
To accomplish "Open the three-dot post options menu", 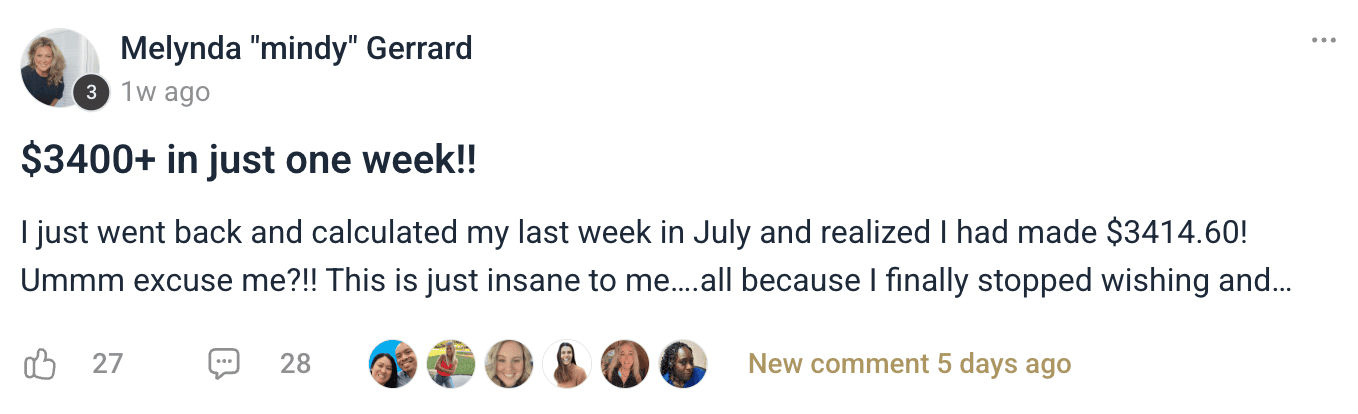I will pyautogui.click(x=1323, y=41).
